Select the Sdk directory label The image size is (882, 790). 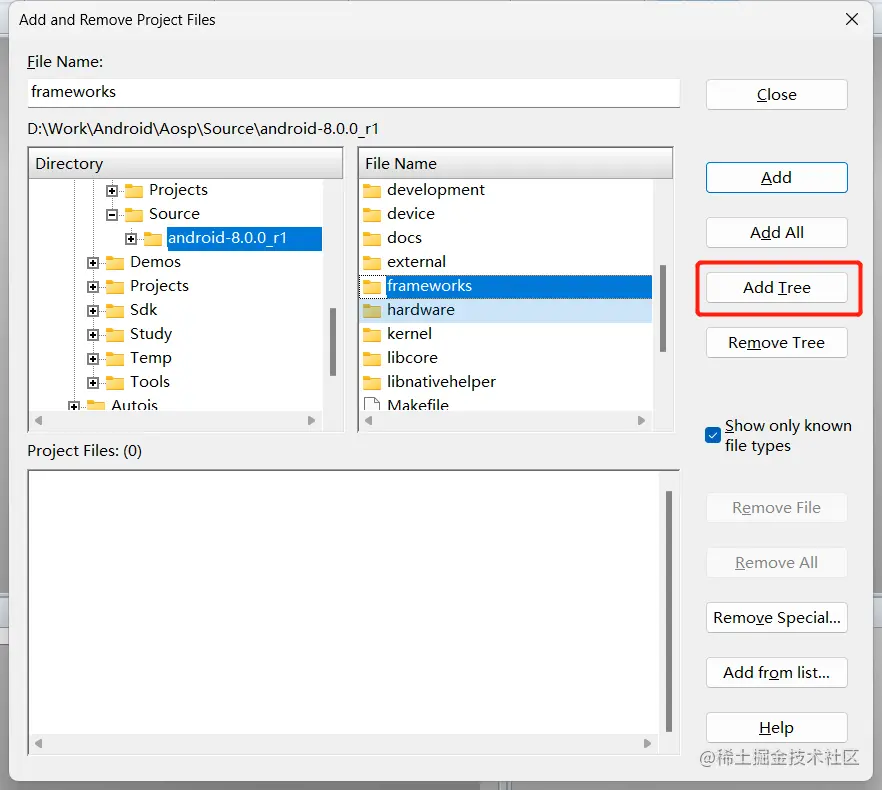pos(143,310)
